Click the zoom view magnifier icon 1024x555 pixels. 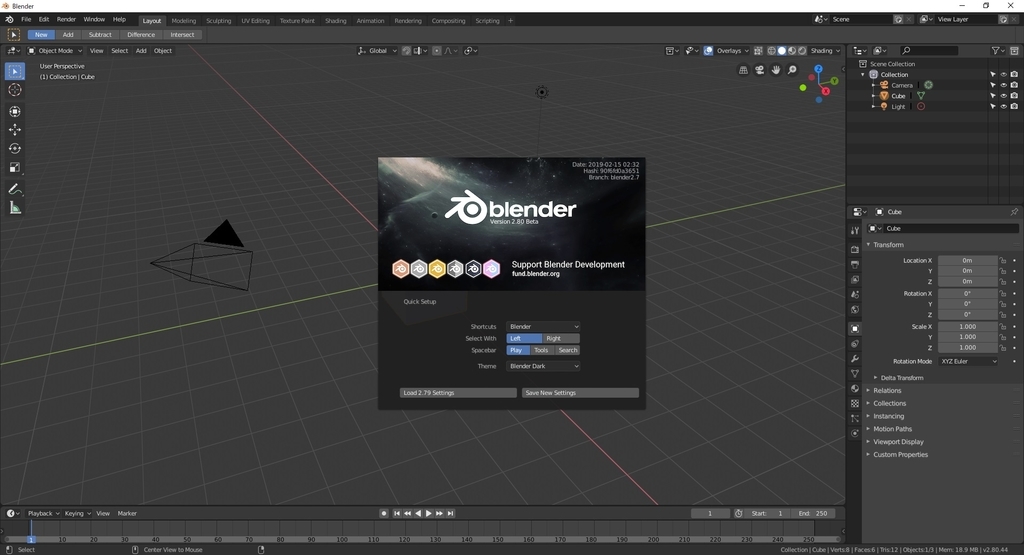point(792,70)
